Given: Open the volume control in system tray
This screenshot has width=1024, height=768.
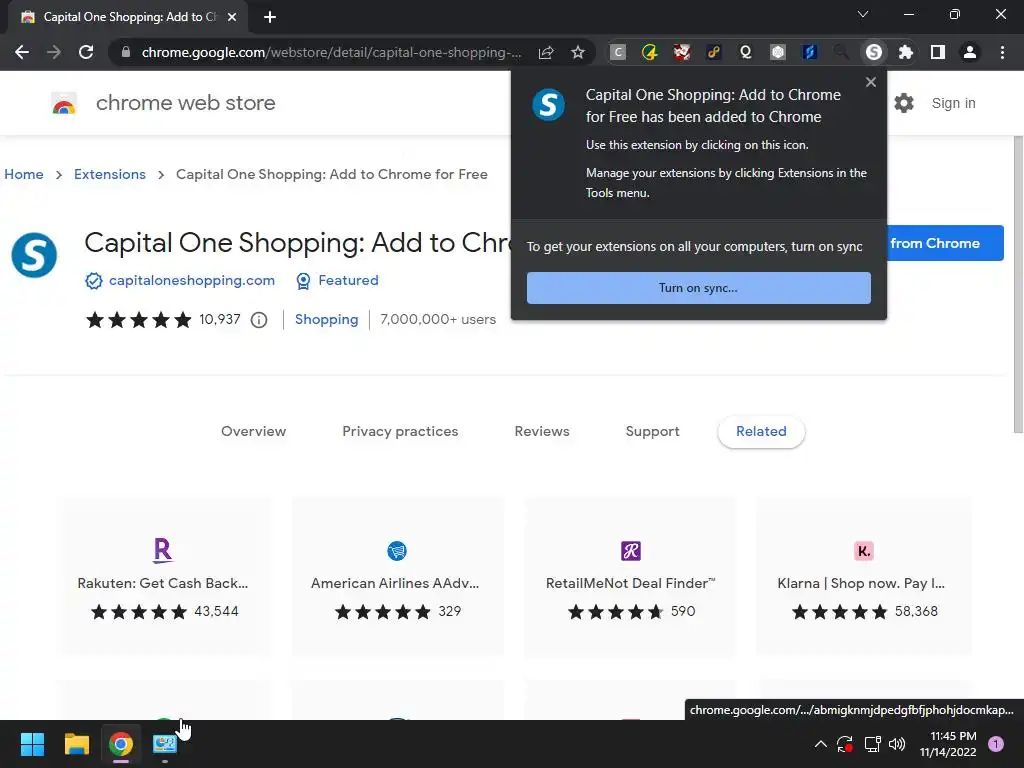Looking at the screenshot, I should coord(898,744).
